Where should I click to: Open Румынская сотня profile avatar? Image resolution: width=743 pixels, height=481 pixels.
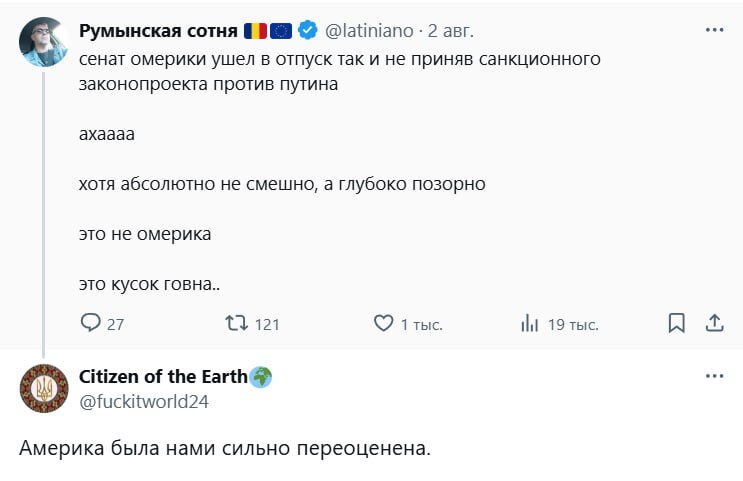pyautogui.click(x=43, y=42)
